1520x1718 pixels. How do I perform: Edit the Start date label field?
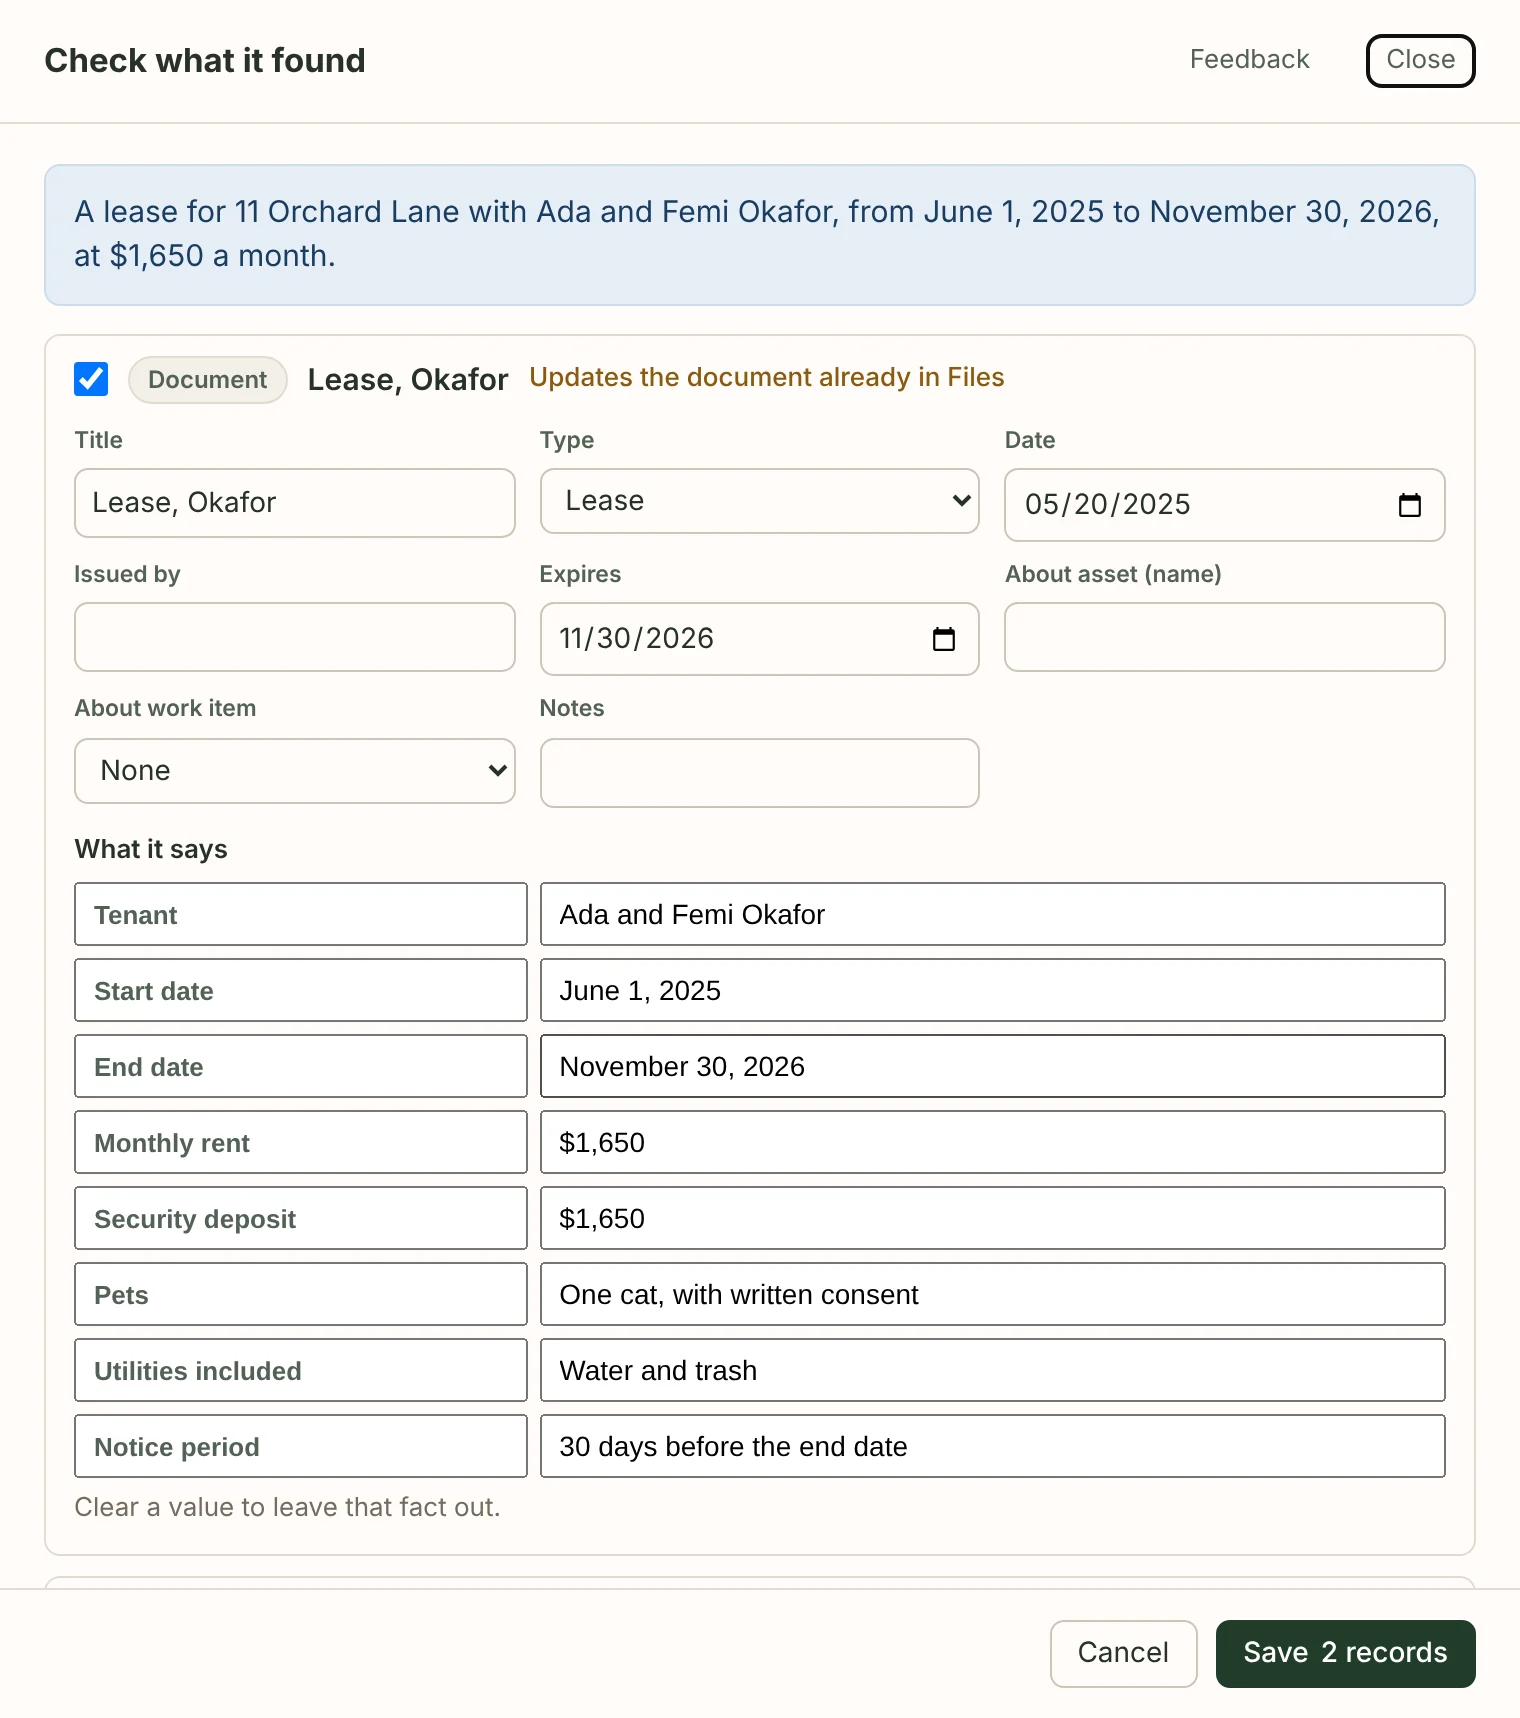tap(301, 990)
